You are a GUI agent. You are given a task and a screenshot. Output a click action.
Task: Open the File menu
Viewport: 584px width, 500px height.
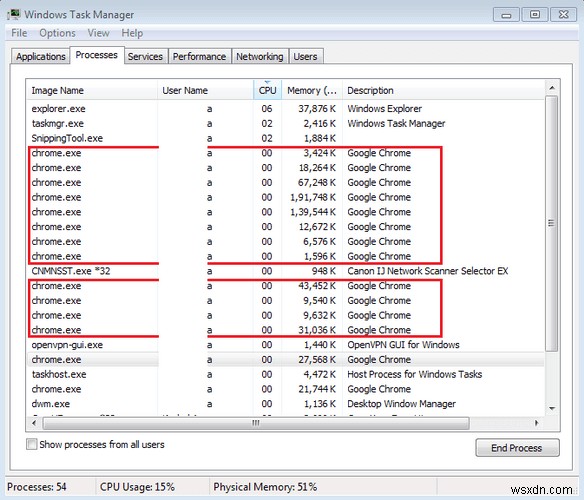tap(19, 33)
